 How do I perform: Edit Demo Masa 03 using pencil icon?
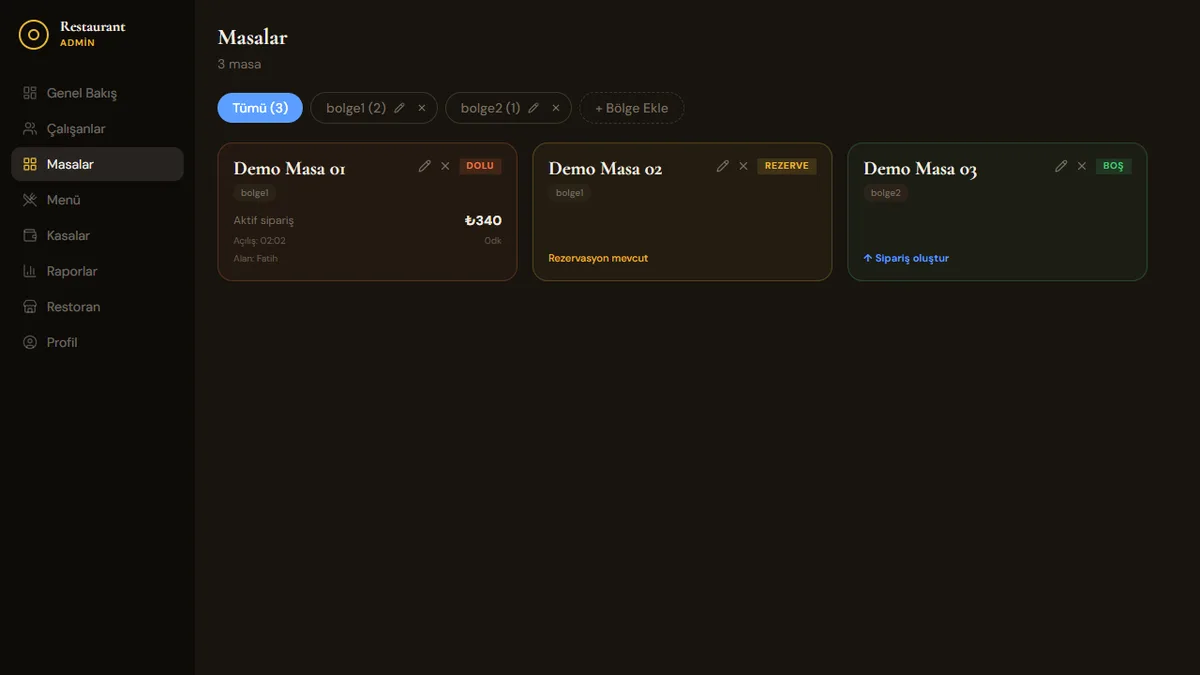(1061, 166)
